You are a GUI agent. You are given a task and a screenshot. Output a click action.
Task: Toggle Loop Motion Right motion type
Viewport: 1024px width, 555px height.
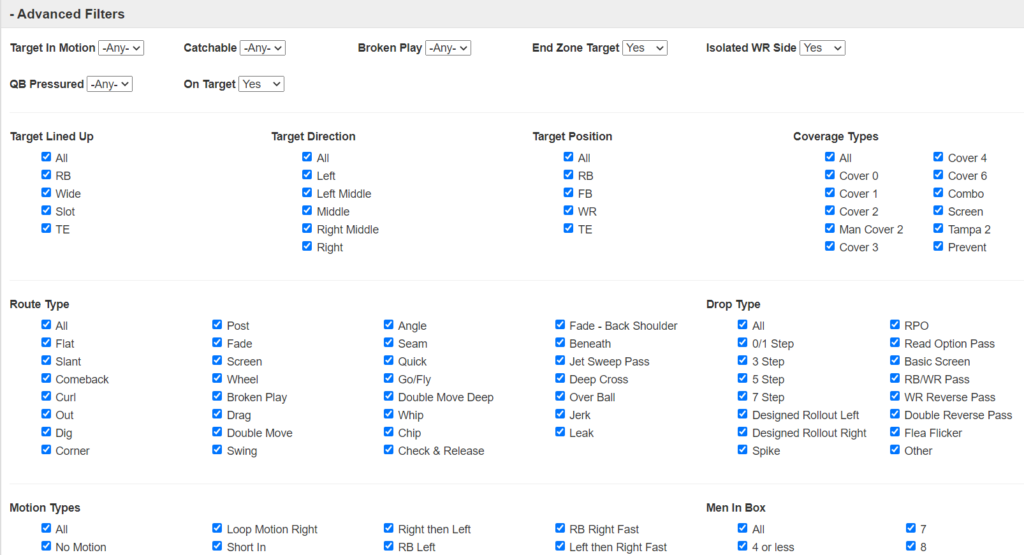point(218,529)
